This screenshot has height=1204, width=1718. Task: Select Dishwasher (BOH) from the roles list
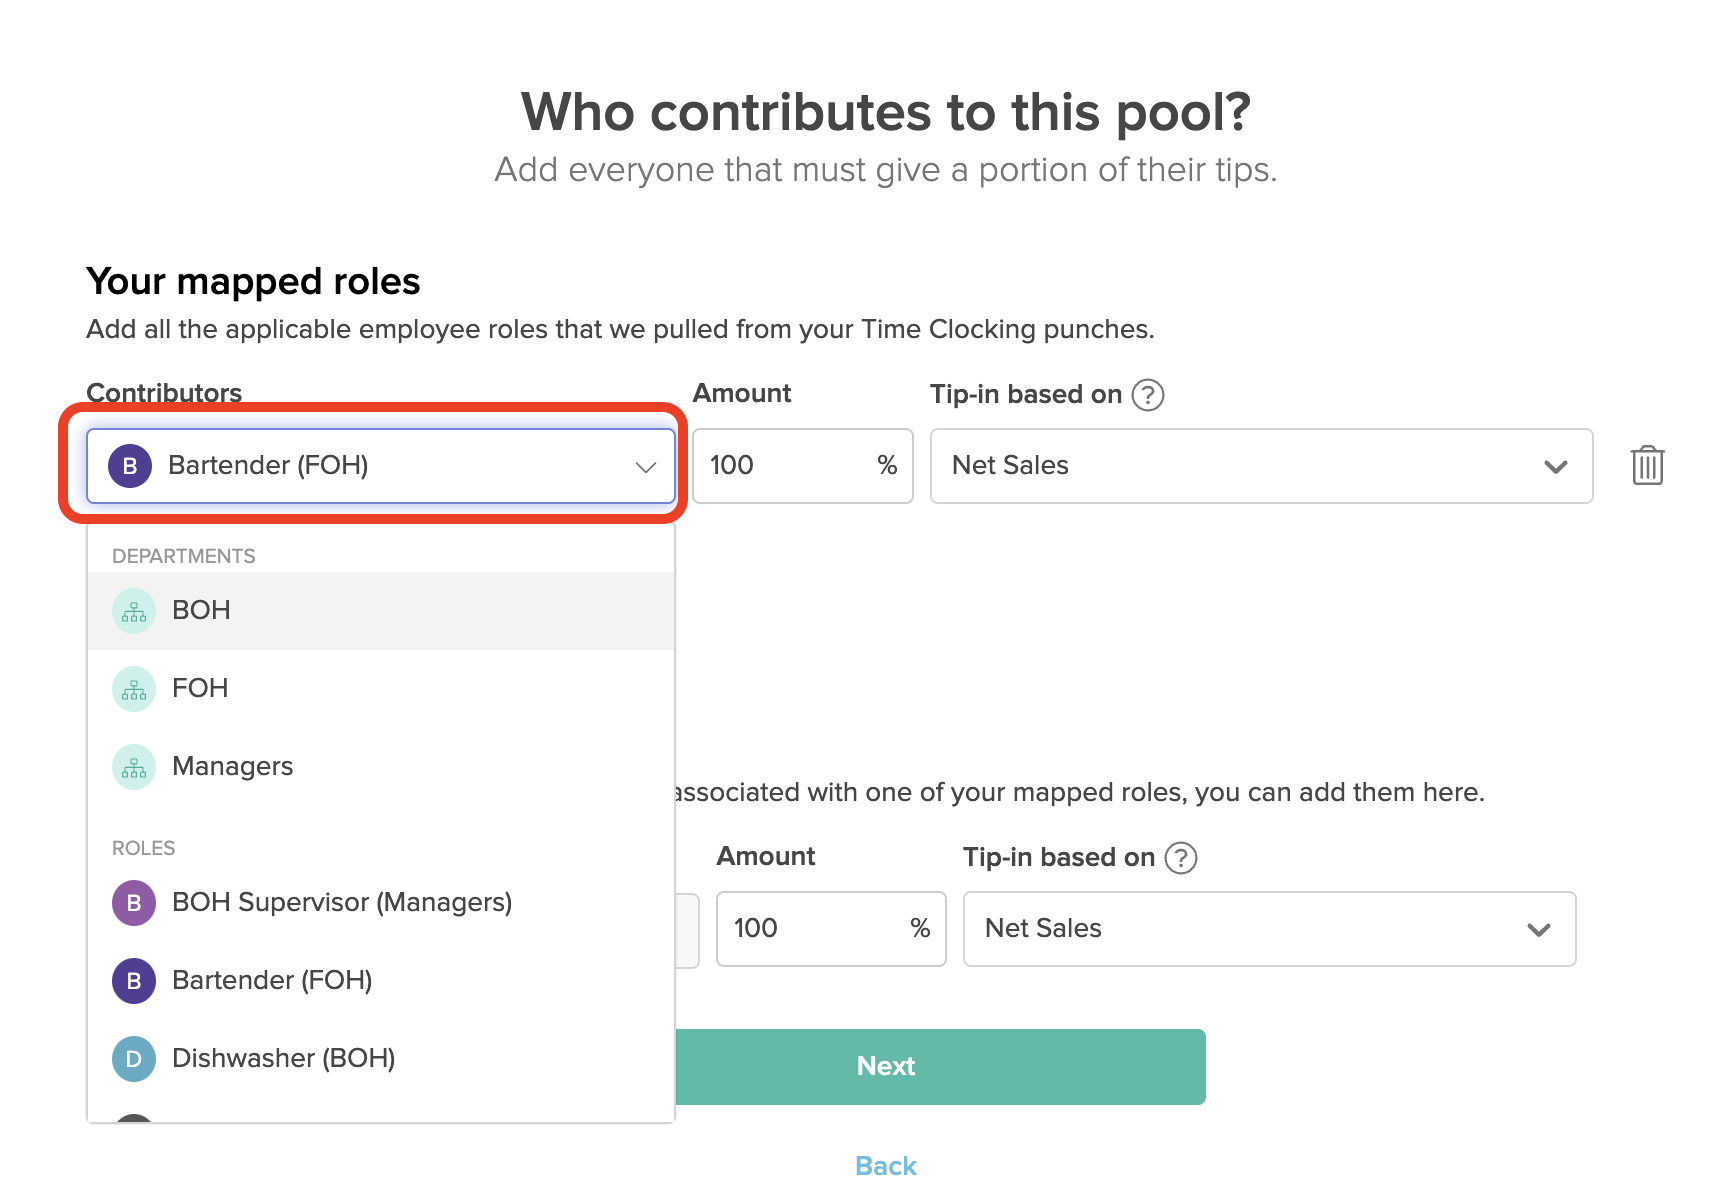pyautogui.click(x=283, y=1058)
